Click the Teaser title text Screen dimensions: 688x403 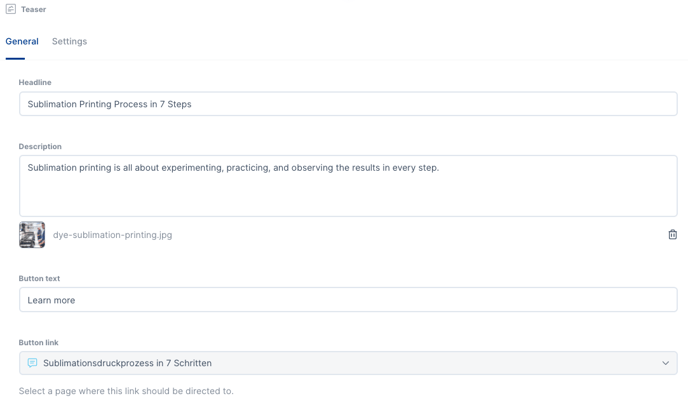pos(34,10)
